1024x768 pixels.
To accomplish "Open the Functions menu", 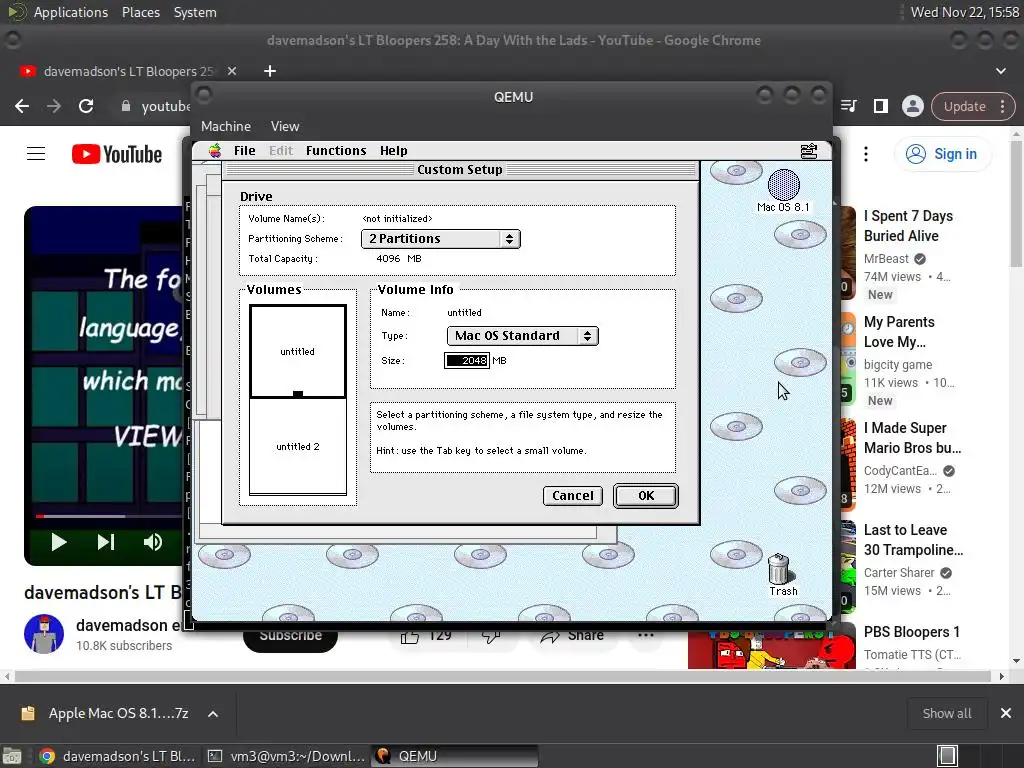I will (x=336, y=151).
